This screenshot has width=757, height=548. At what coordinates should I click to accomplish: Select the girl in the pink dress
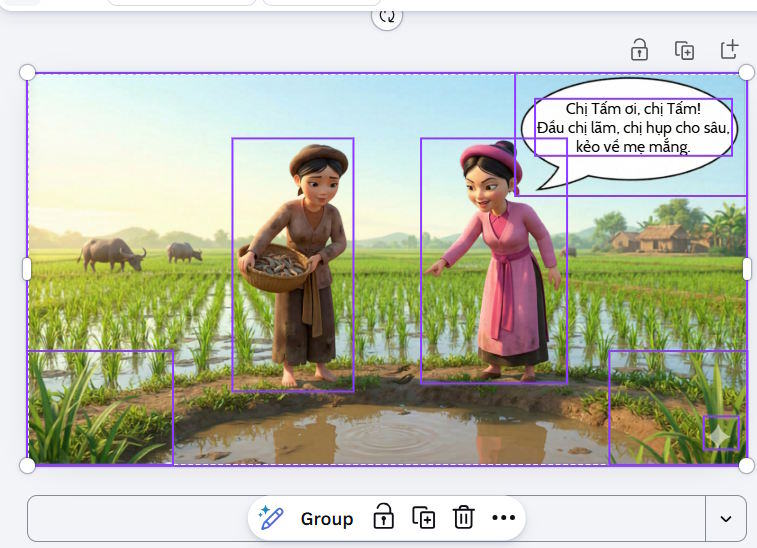coord(494,262)
